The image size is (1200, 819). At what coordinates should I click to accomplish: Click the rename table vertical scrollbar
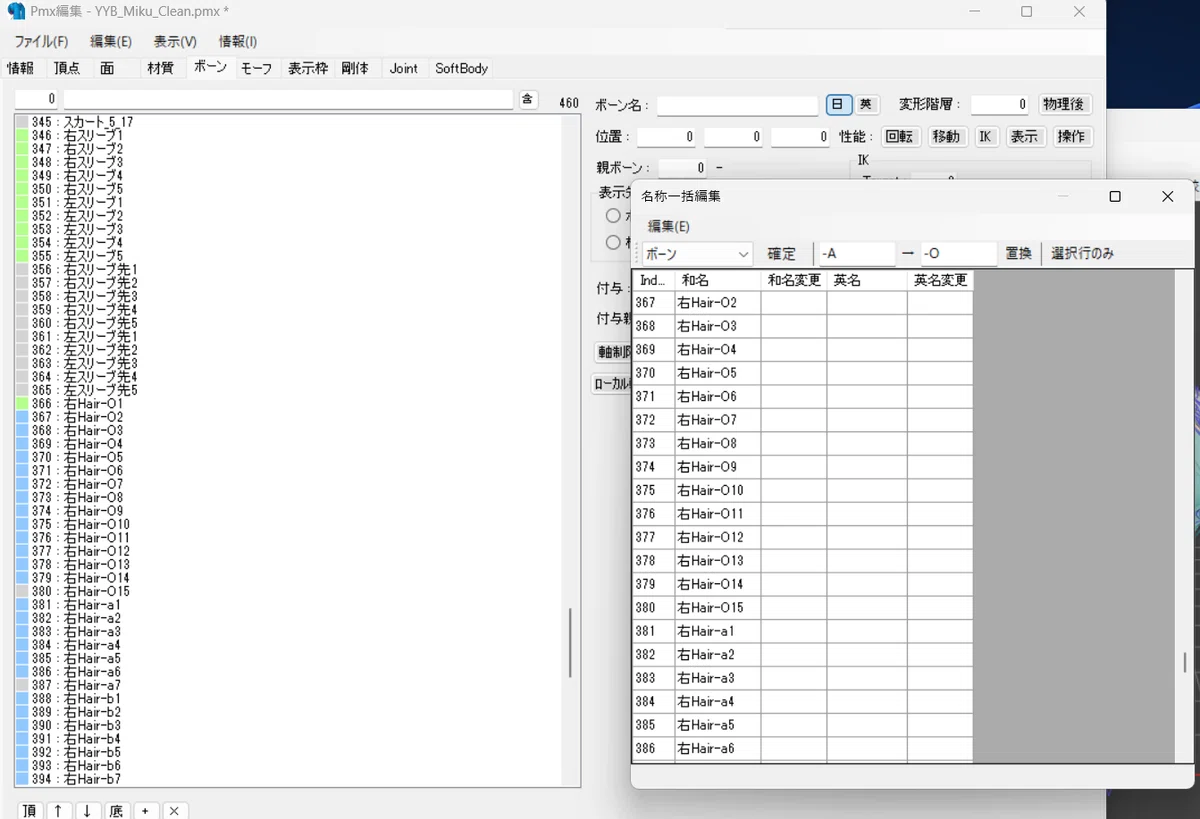tap(1185, 662)
